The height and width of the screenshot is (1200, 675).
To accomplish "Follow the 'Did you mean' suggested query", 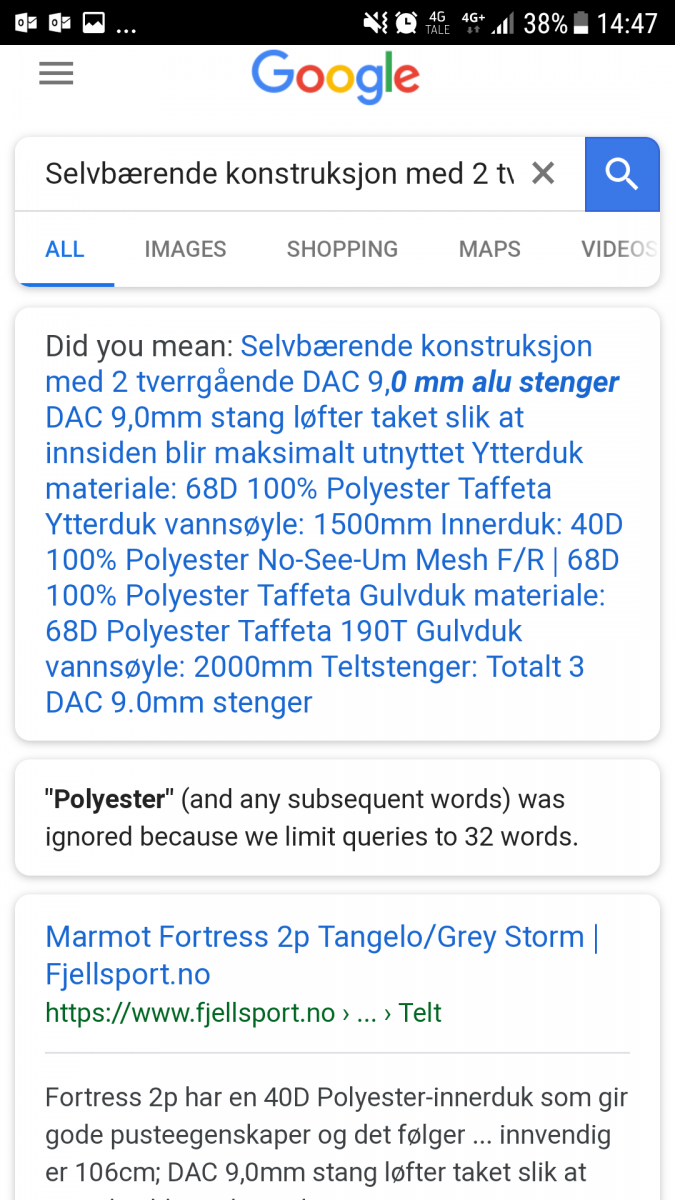I will click(x=330, y=525).
